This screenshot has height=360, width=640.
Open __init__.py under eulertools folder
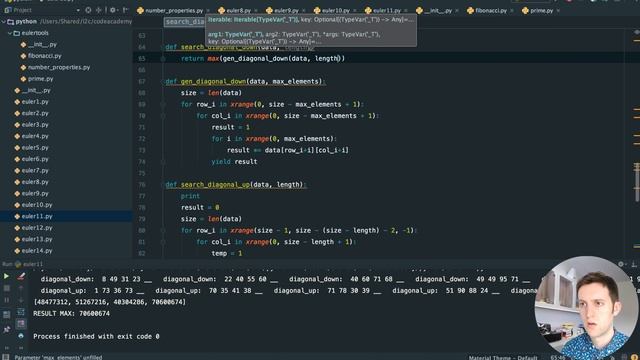(x=42, y=44)
